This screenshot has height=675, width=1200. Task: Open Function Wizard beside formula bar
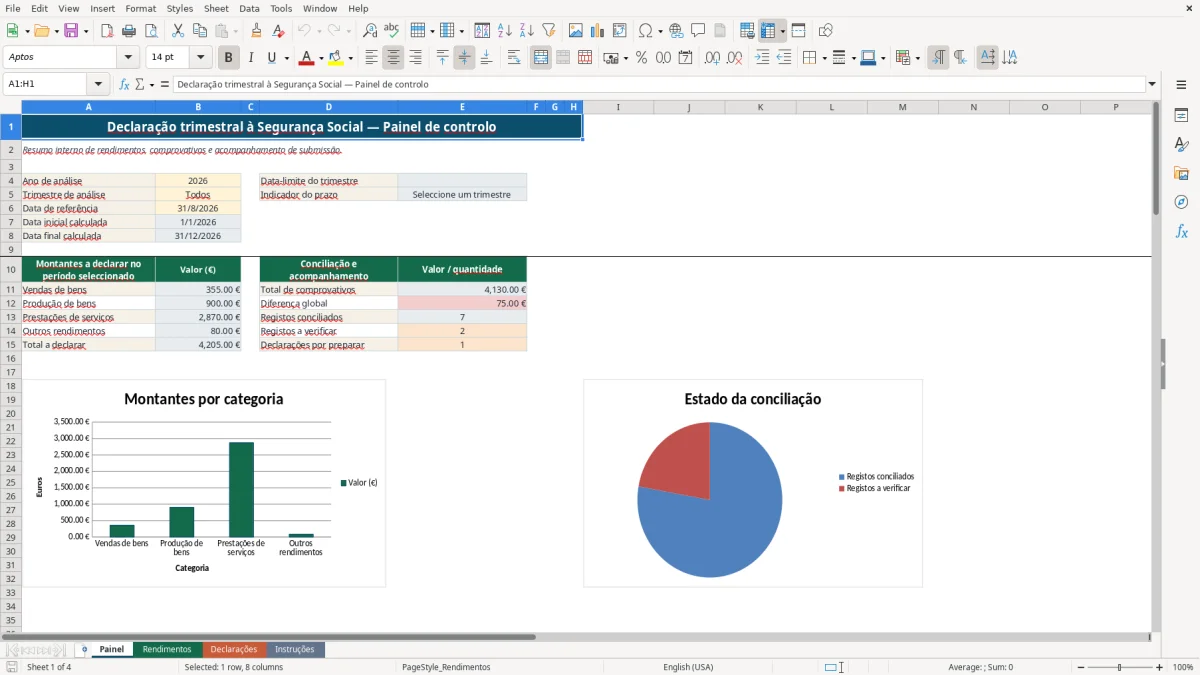point(124,84)
